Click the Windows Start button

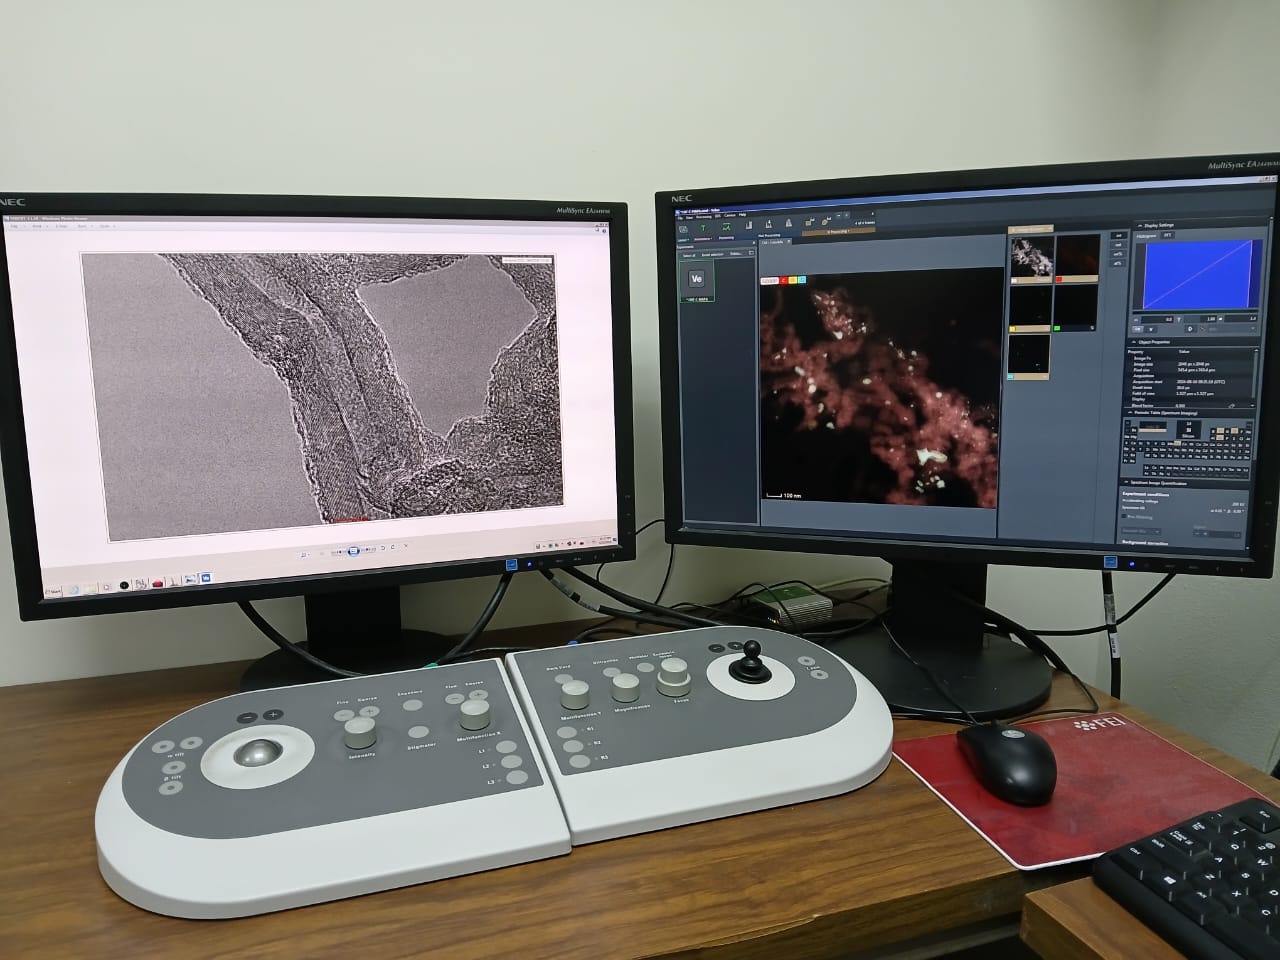(54, 591)
